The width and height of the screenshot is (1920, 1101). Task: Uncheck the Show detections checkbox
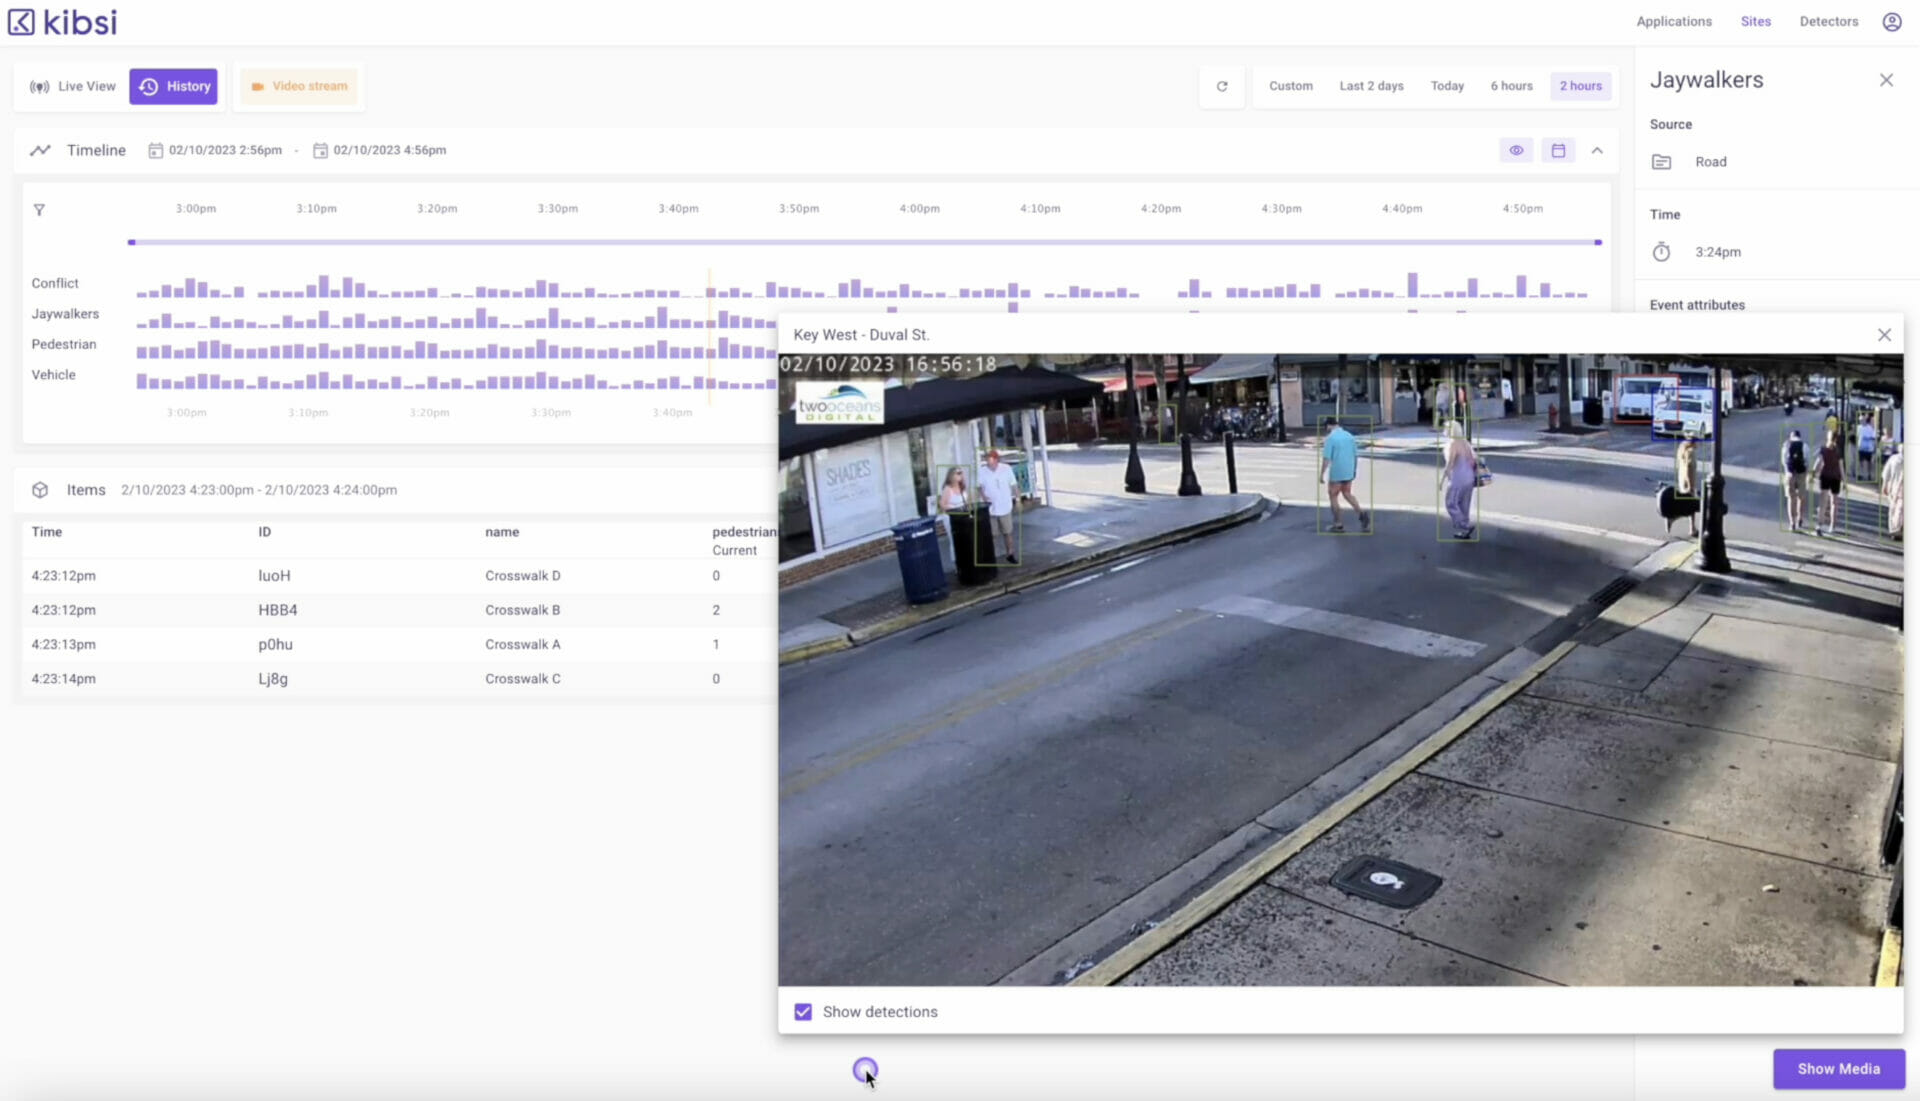[803, 1012]
